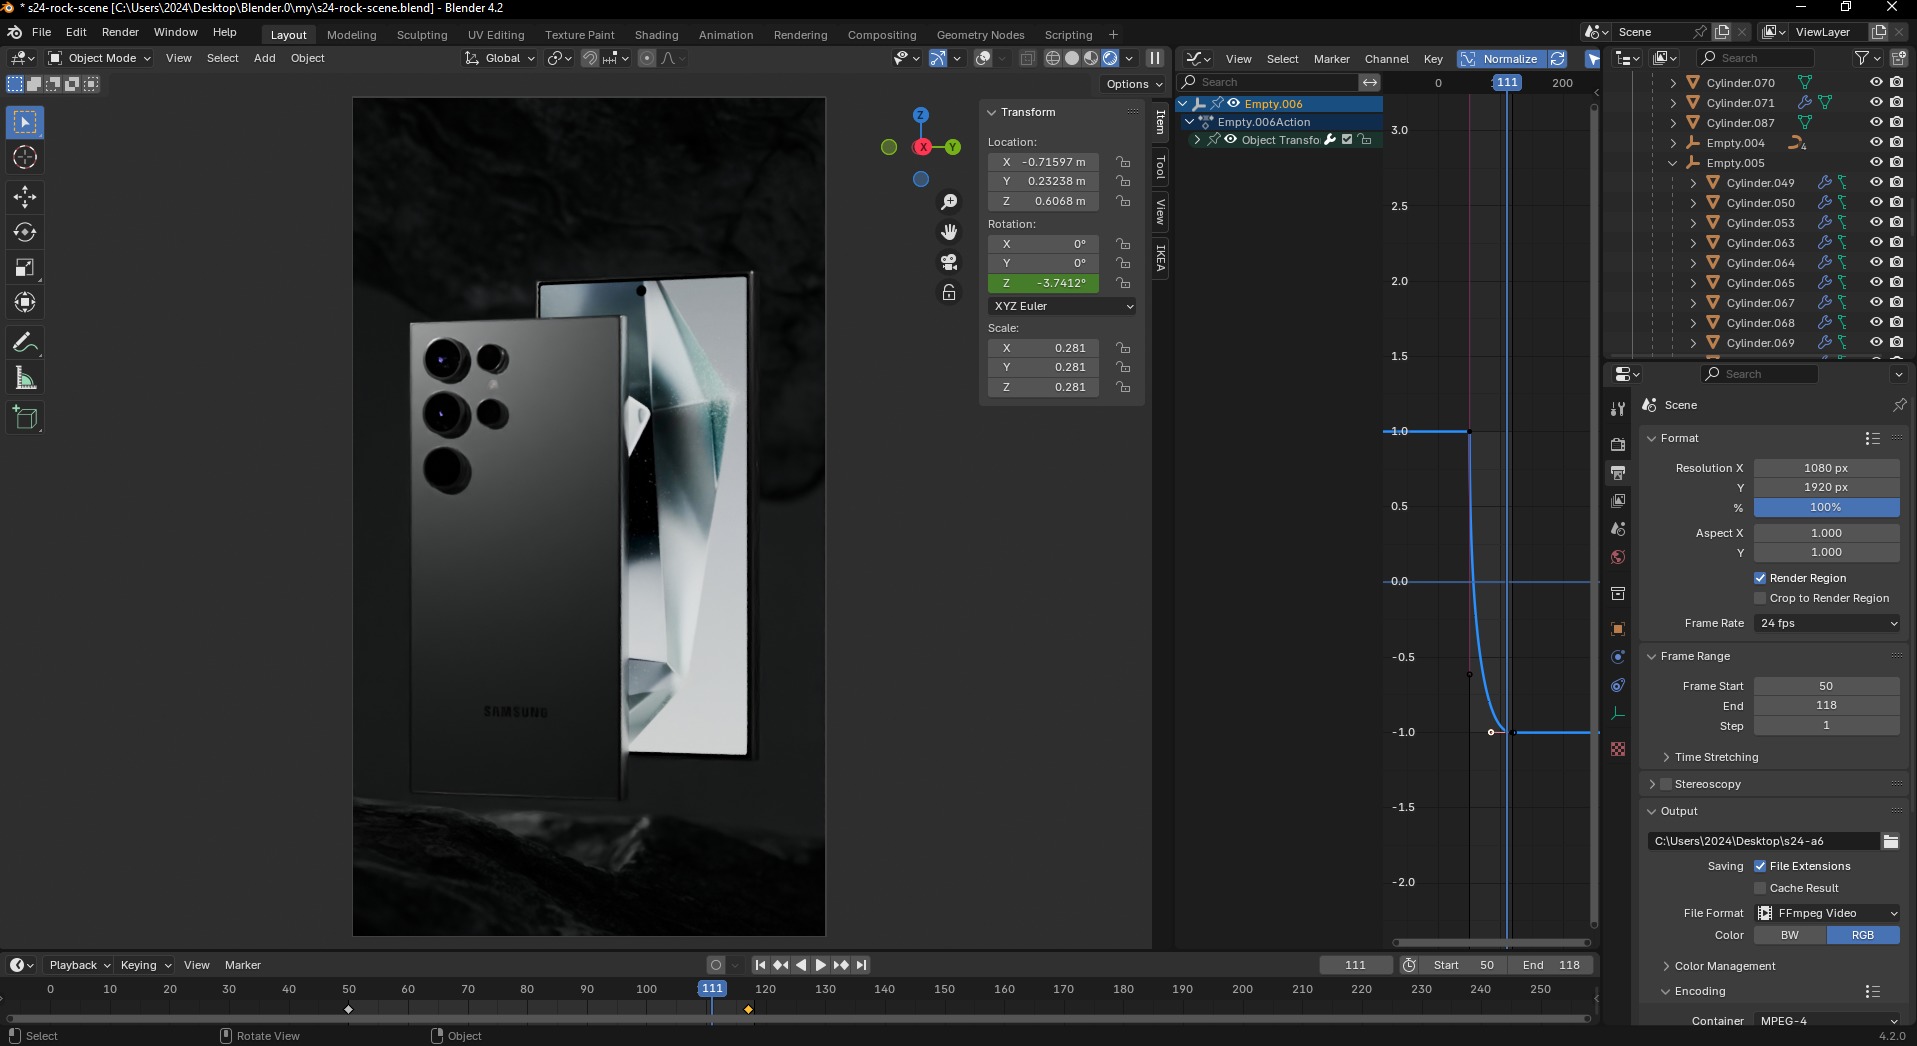This screenshot has width=1917, height=1046.
Task: Toggle the Normalize button in graph editor
Action: [1500, 59]
